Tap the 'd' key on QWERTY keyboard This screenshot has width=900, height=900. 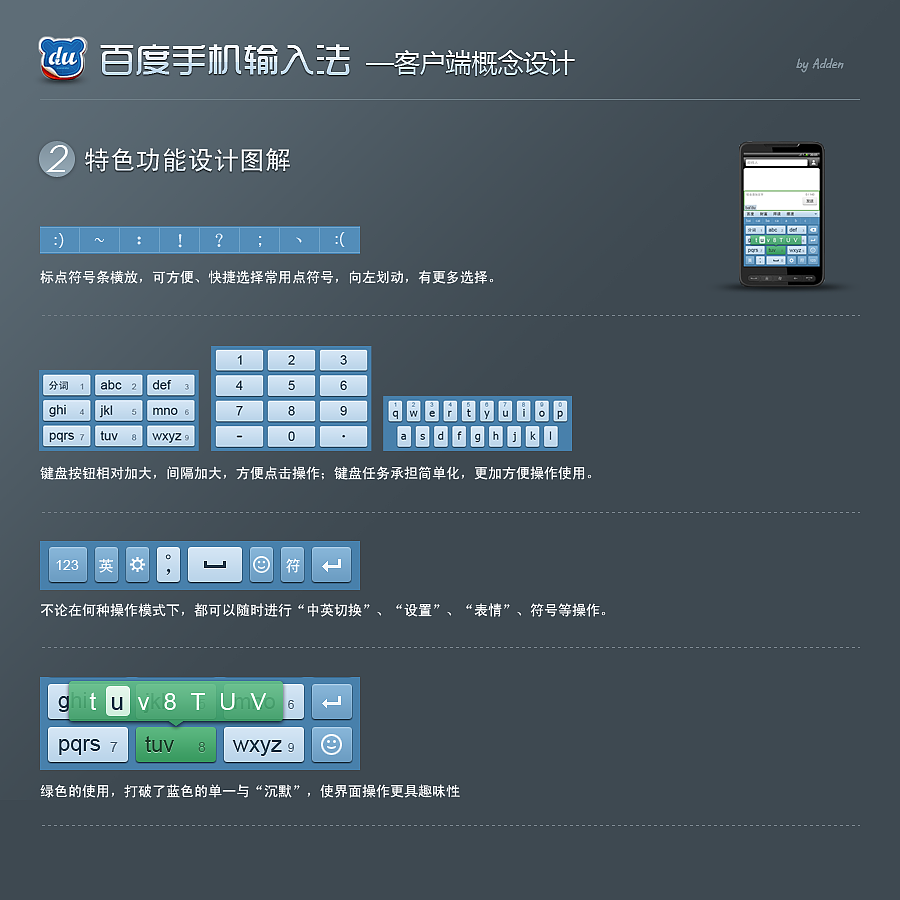(441, 436)
